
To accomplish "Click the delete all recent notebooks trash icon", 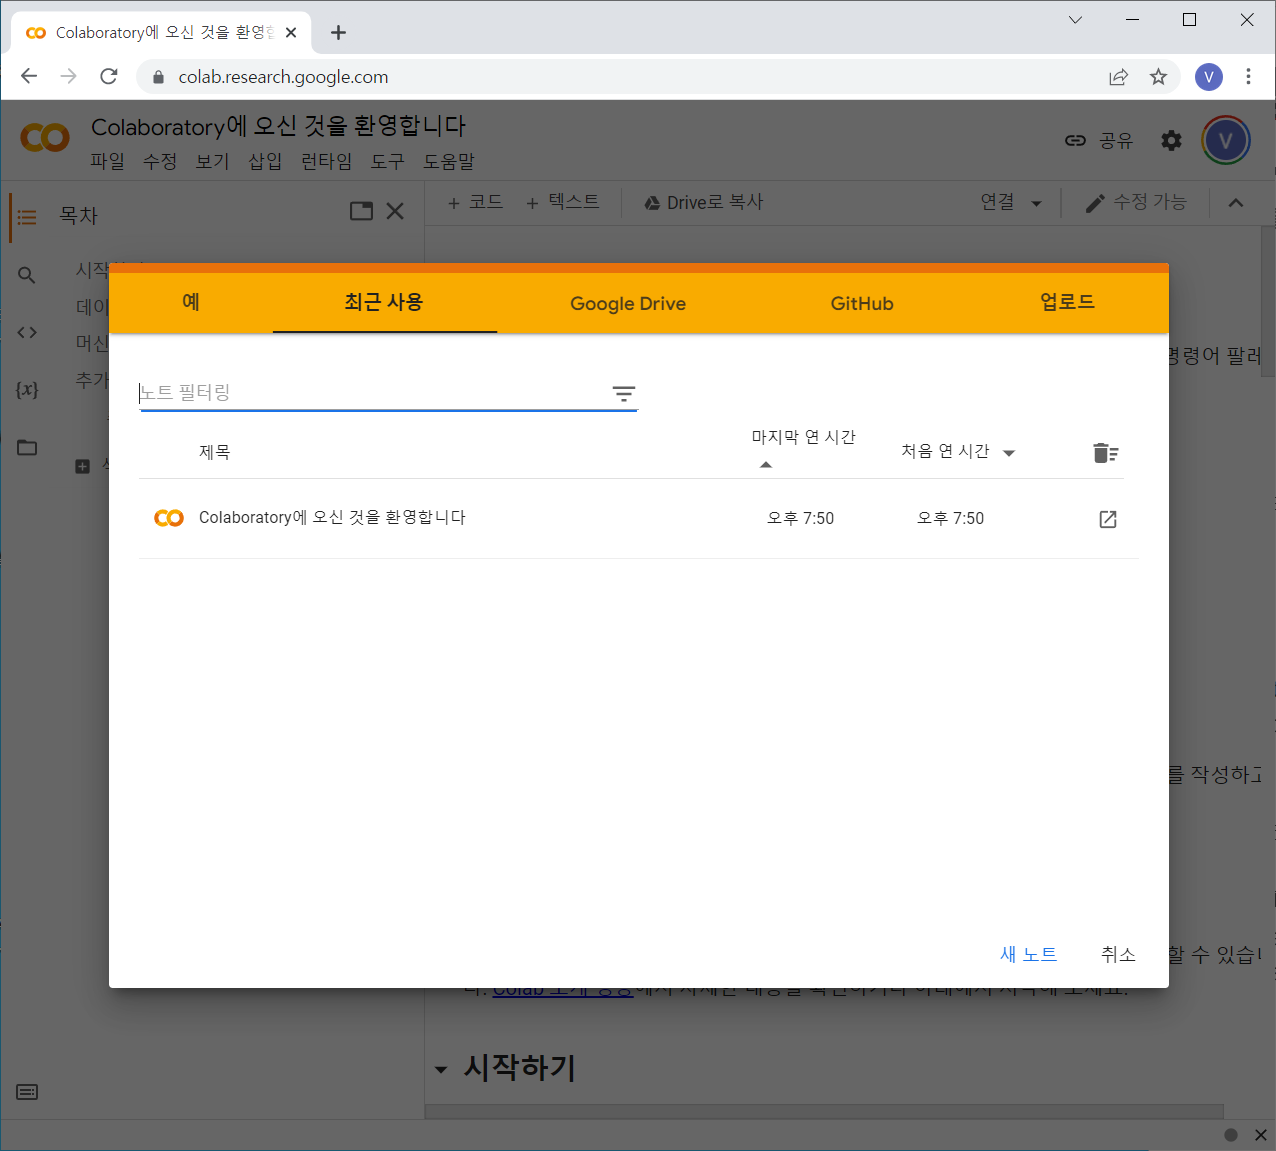I will pos(1105,453).
